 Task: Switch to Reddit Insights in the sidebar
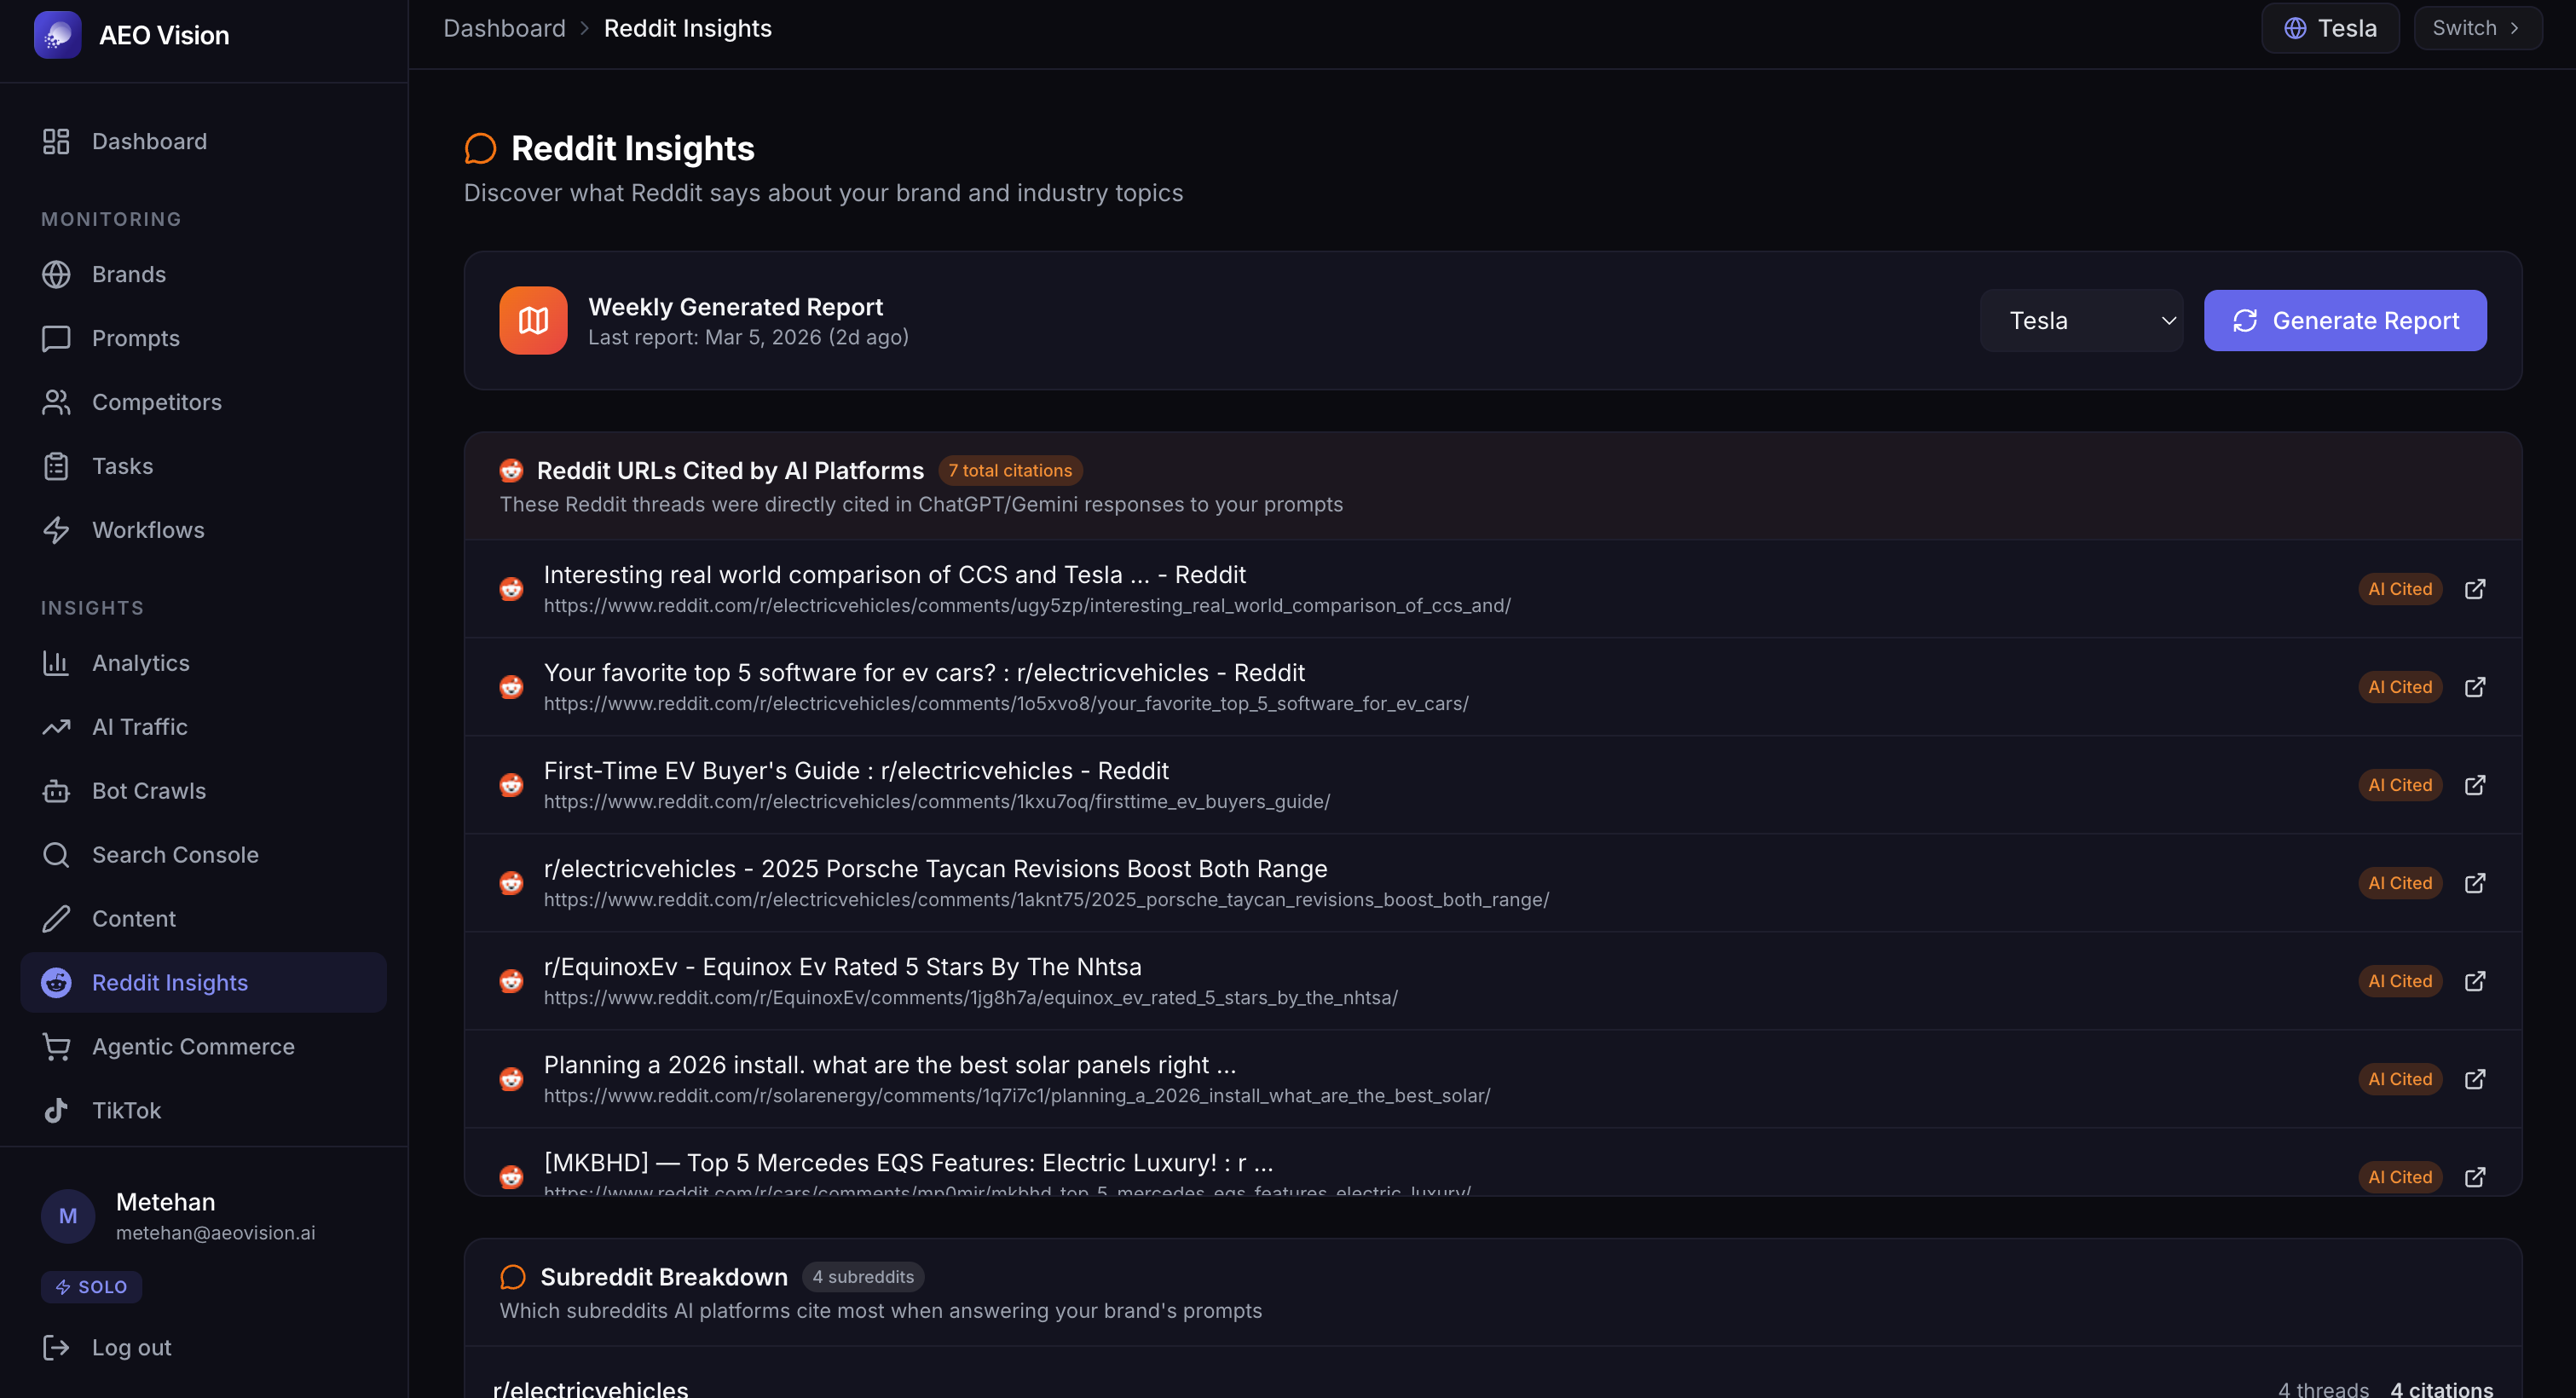coord(169,982)
